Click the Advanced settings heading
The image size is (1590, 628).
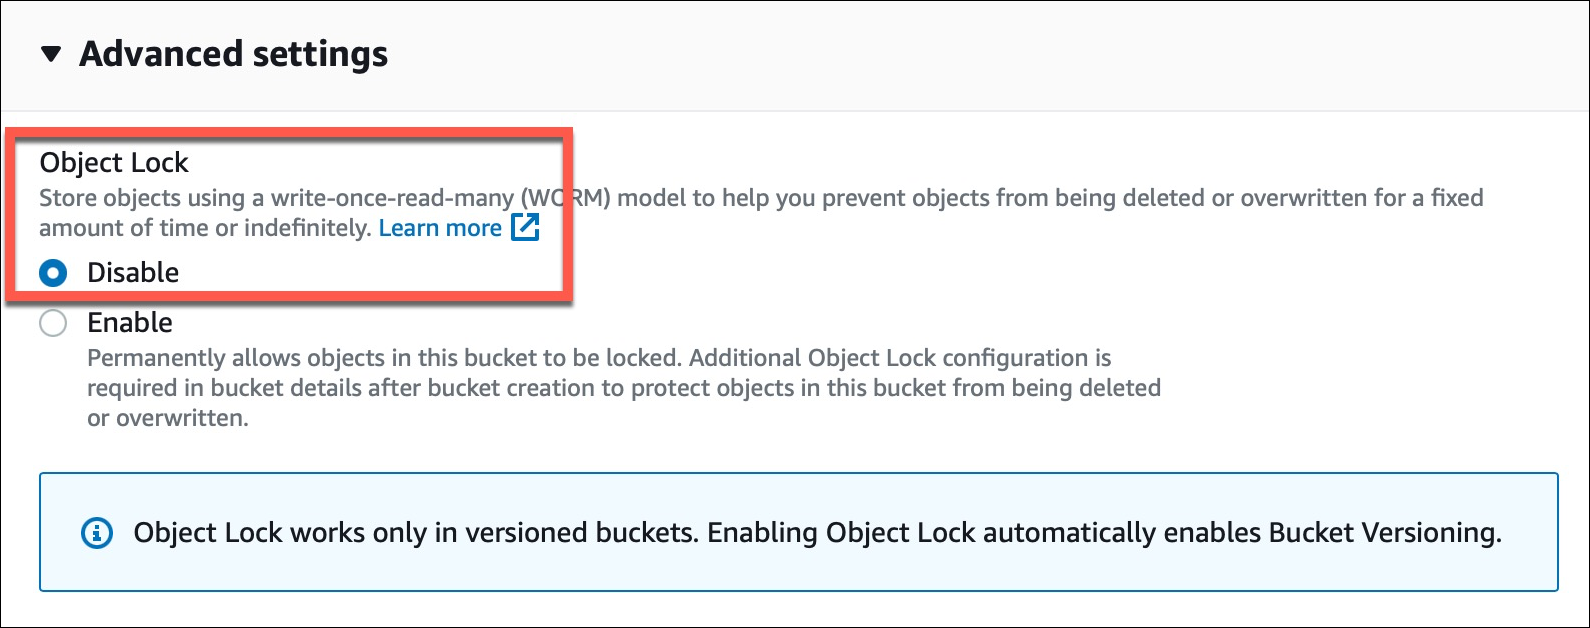234,54
